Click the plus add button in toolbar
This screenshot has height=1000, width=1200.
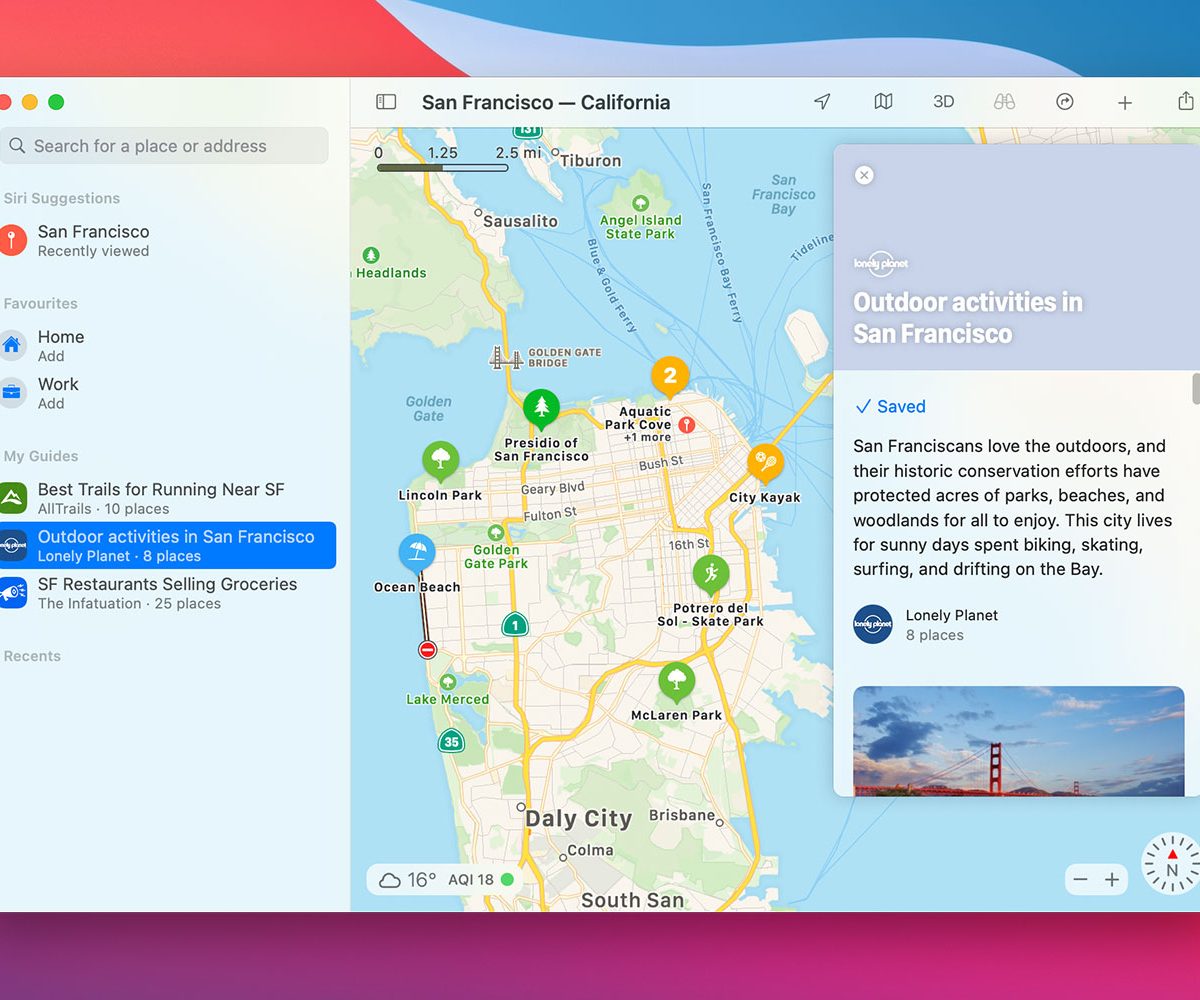click(1125, 103)
